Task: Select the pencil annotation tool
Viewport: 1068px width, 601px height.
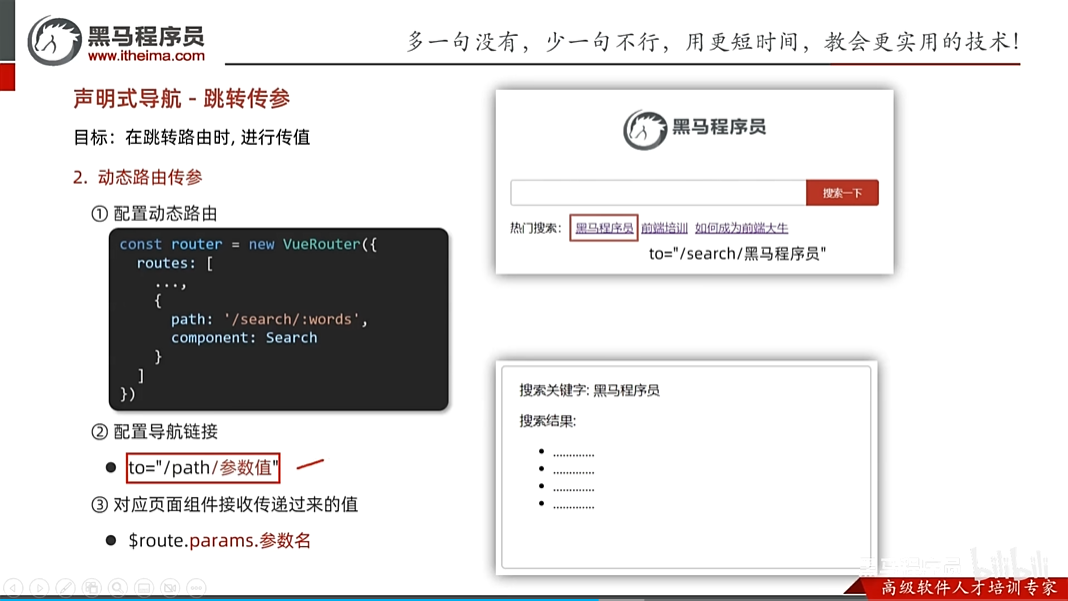Action: pos(65,588)
